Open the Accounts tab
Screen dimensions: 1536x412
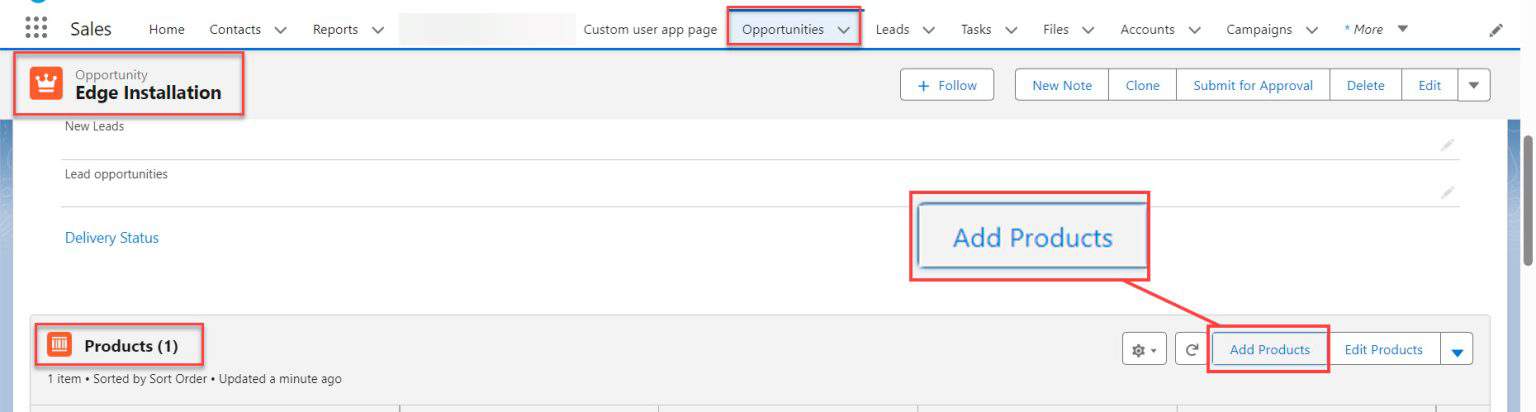click(1147, 30)
